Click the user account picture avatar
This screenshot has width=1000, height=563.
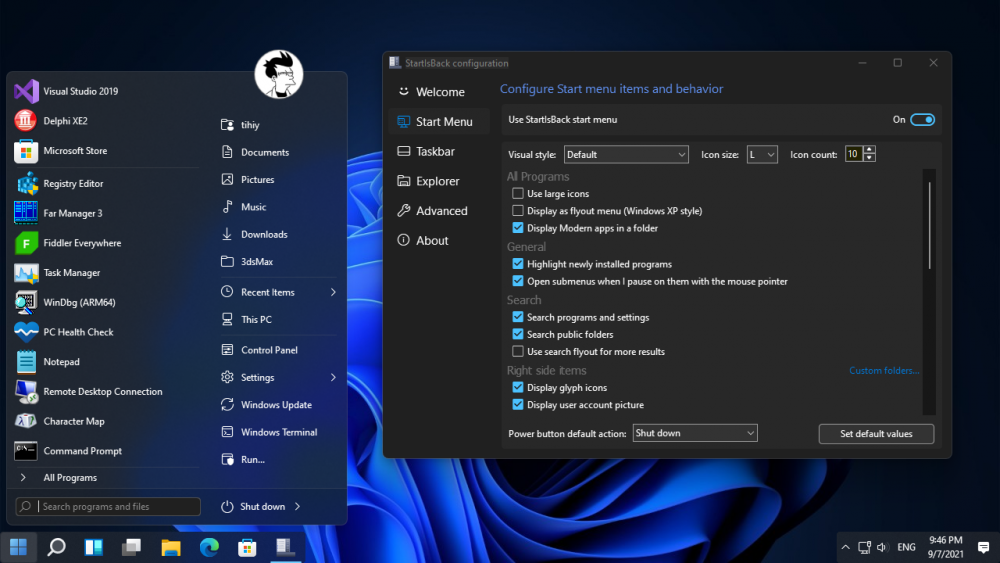pos(278,75)
